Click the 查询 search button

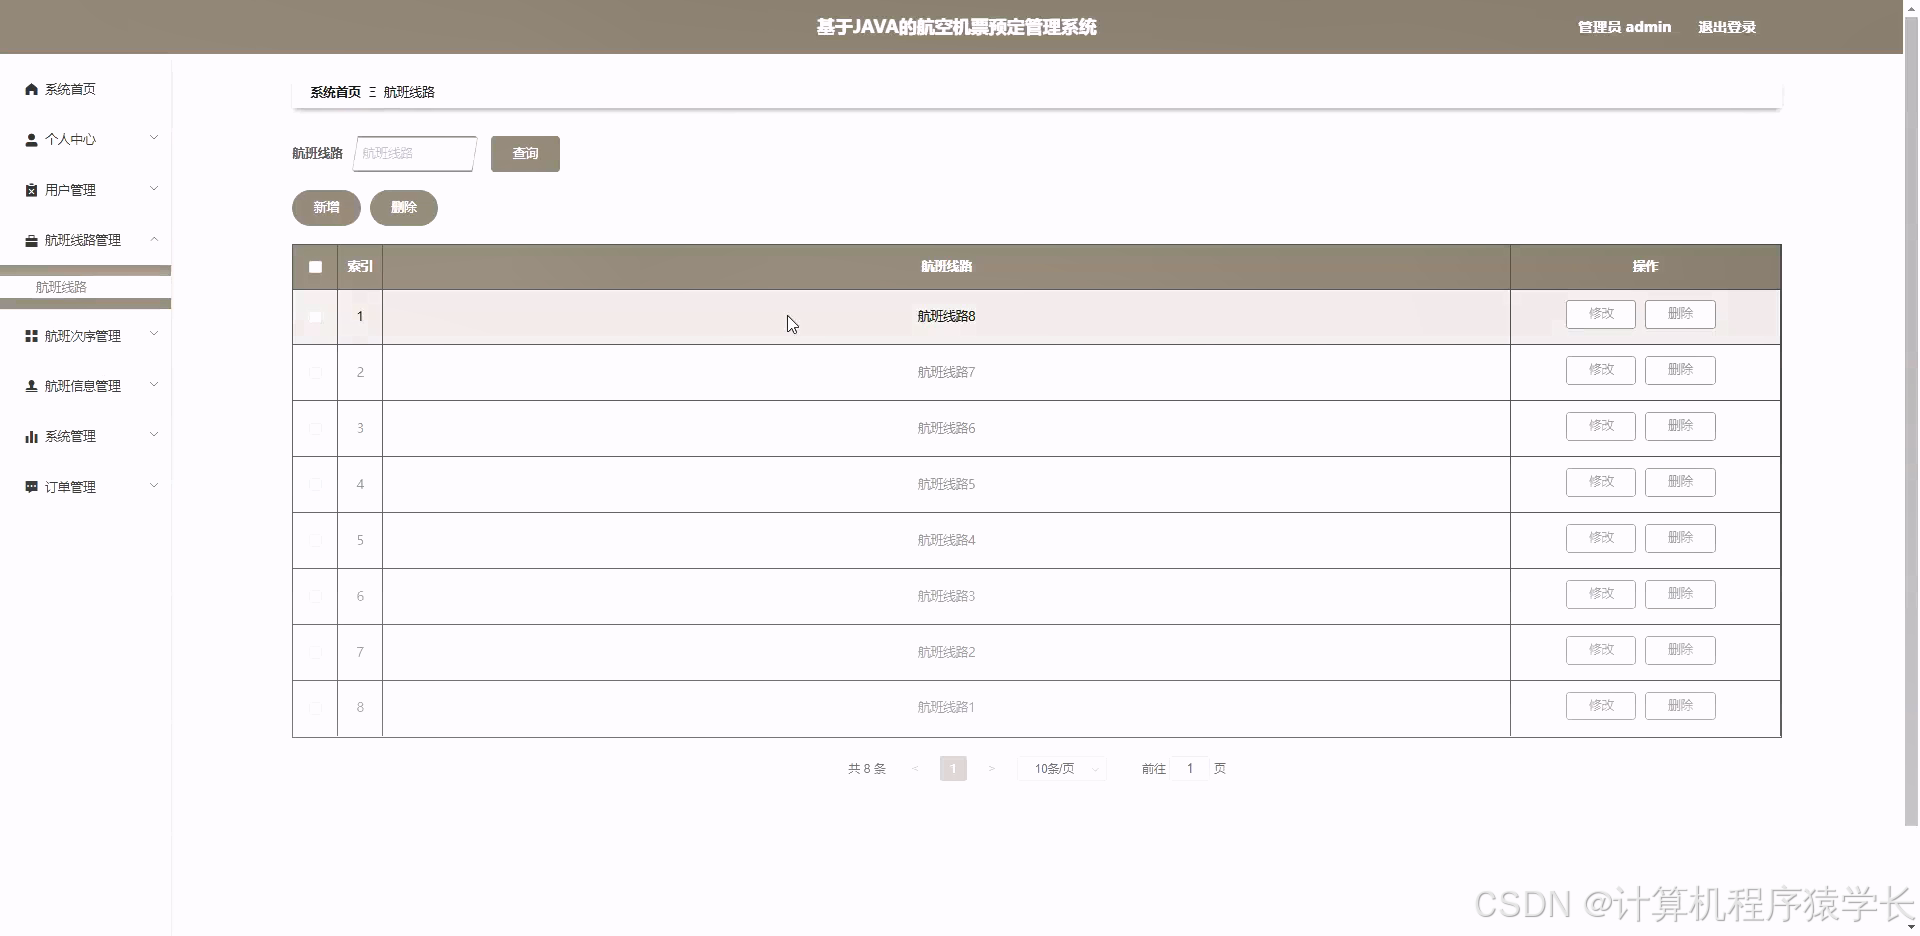524,153
